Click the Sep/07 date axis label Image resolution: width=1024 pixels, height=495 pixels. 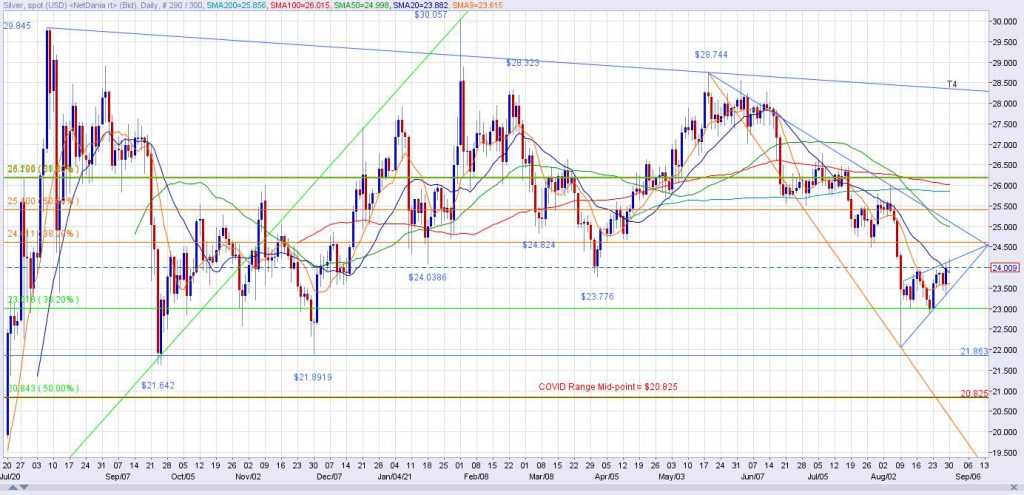point(118,477)
